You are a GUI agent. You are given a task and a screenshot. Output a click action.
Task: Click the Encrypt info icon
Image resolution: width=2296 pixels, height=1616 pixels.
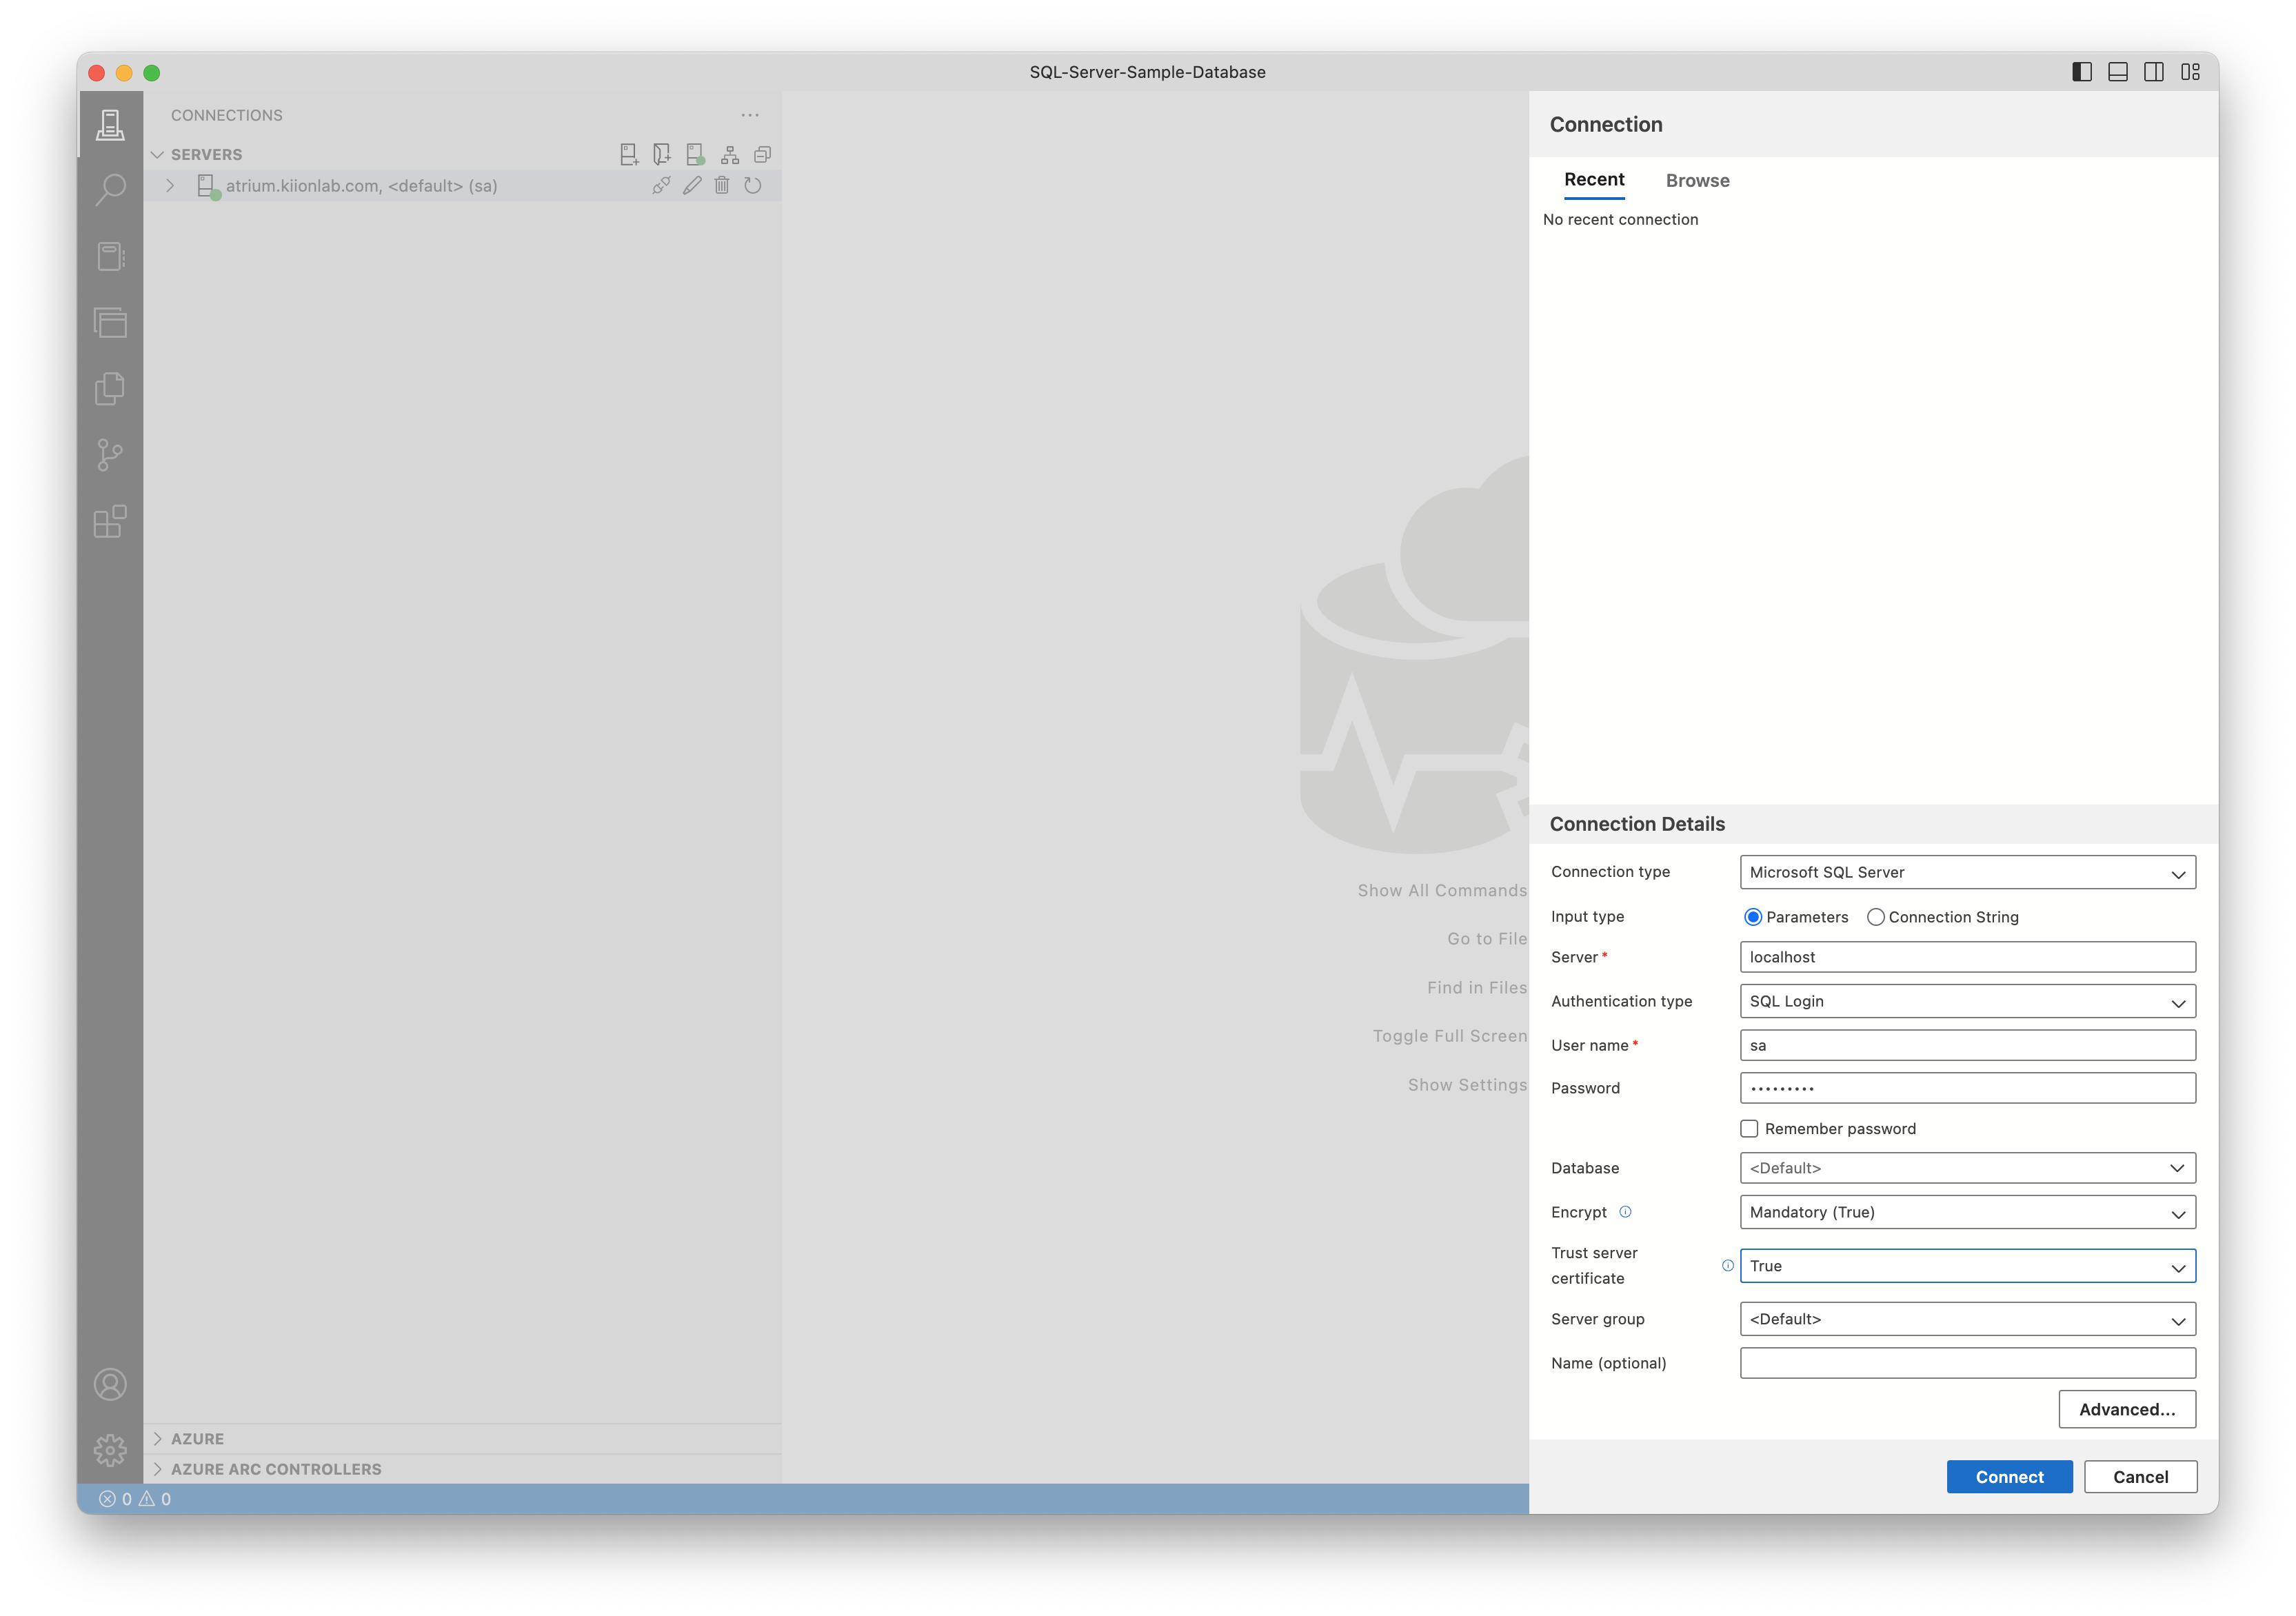pyautogui.click(x=1625, y=1211)
